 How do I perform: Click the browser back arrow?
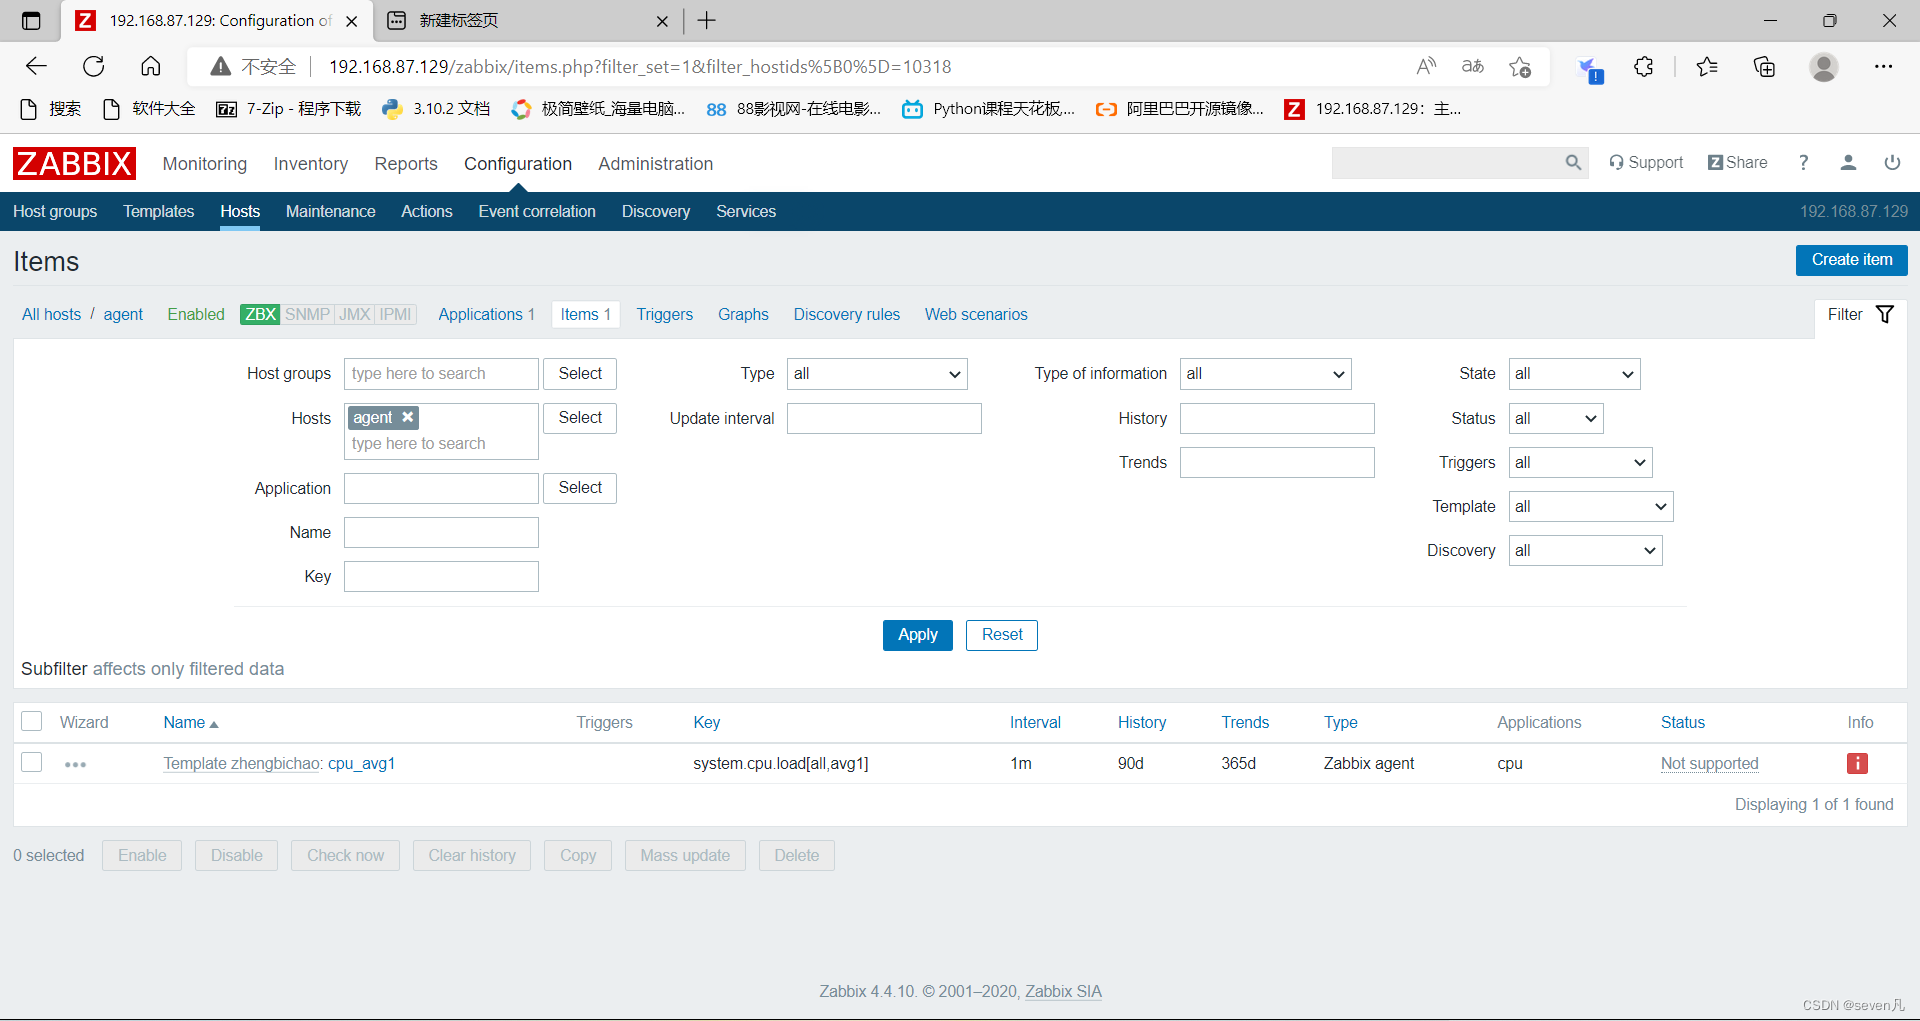coord(36,67)
